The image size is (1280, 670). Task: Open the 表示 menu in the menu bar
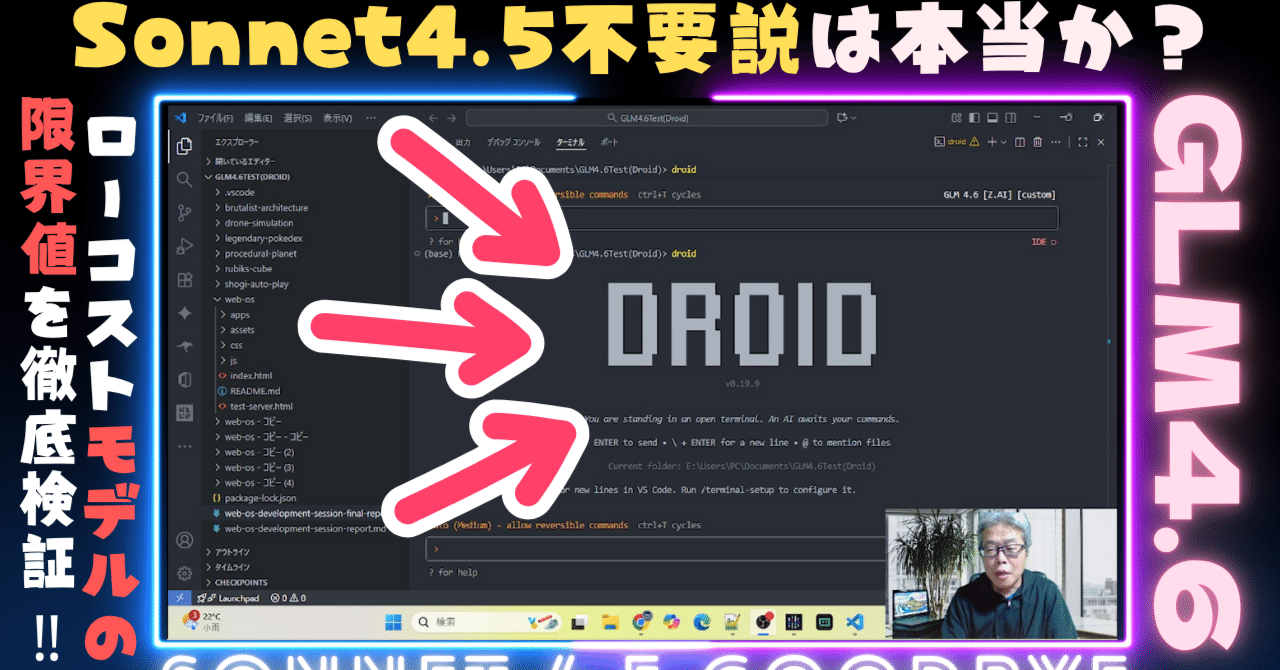(336, 117)
